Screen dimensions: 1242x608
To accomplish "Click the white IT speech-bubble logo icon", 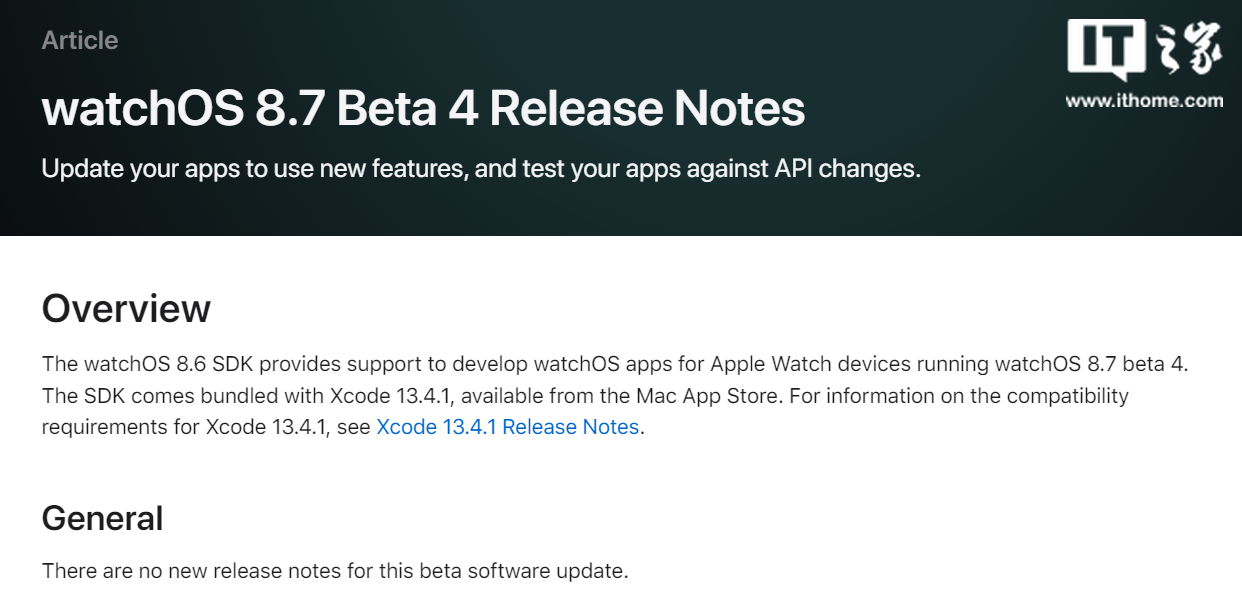I will pyautogui.click(x=1107, y=49).
